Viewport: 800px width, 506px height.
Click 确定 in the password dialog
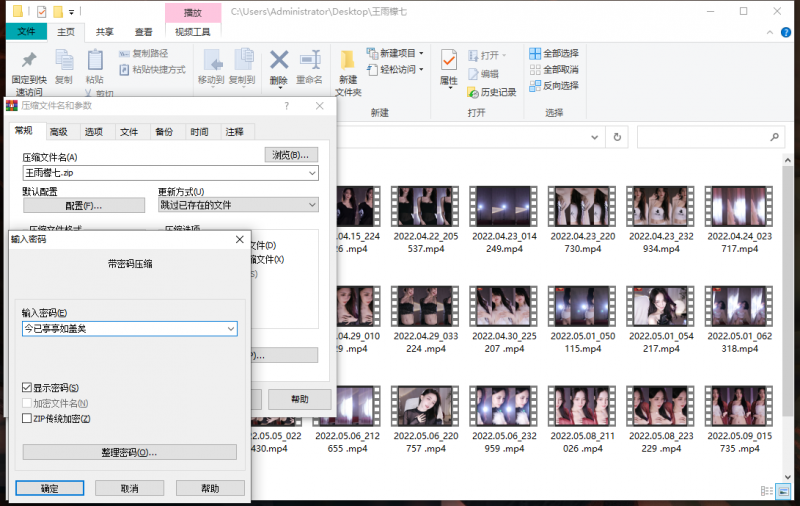coord(49,488)
